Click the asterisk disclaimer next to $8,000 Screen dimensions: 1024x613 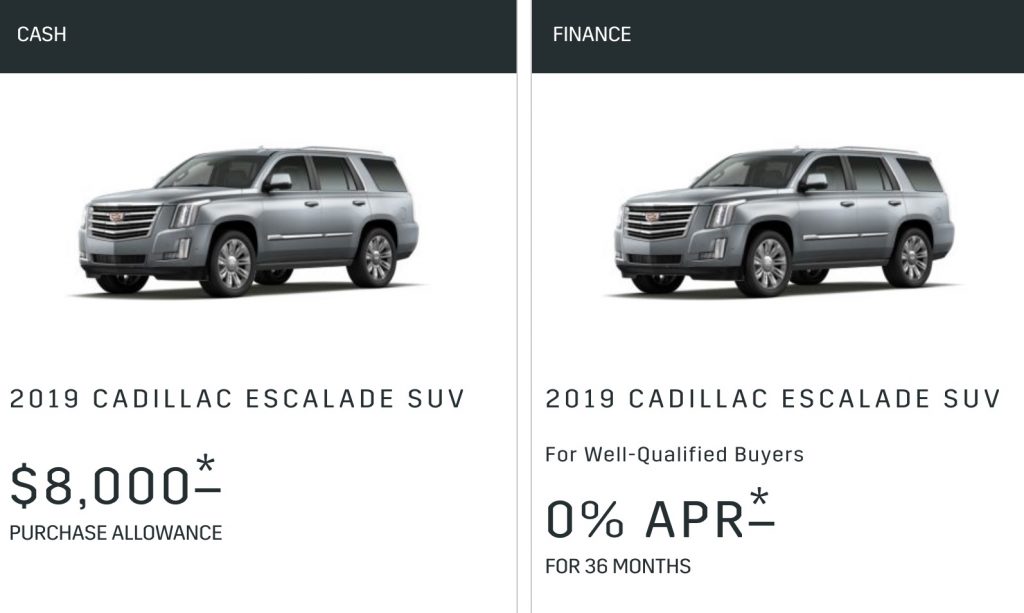click(x=206, y=473)
